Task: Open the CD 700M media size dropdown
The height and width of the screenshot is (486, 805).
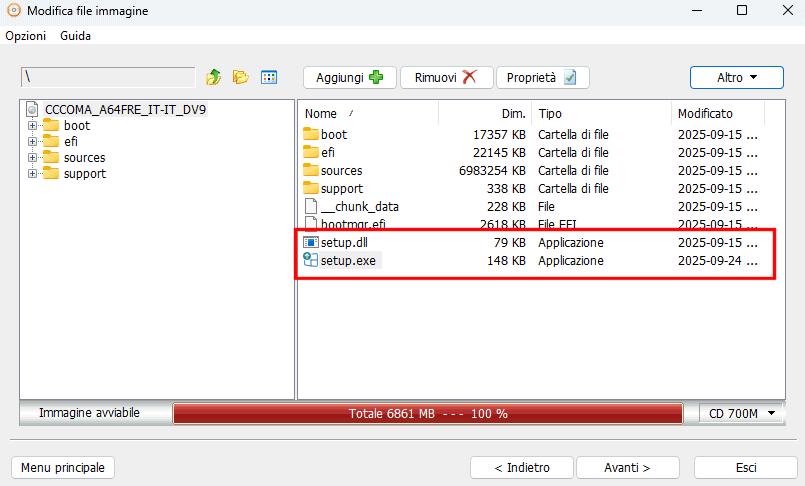Action: tap(742, 413)
